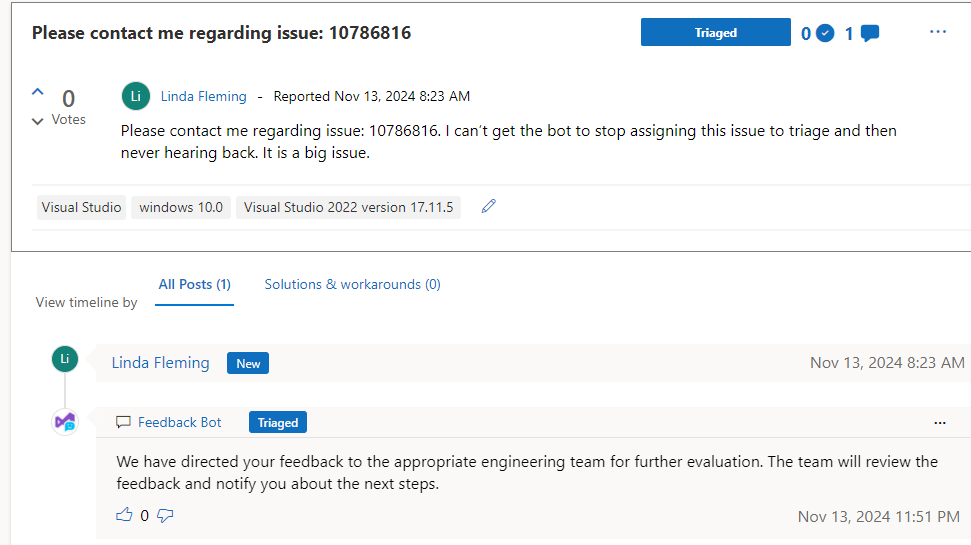Select Visual Studio 2022 version 17.11.5 tag
971x545 pixels.
click(348, 207)
